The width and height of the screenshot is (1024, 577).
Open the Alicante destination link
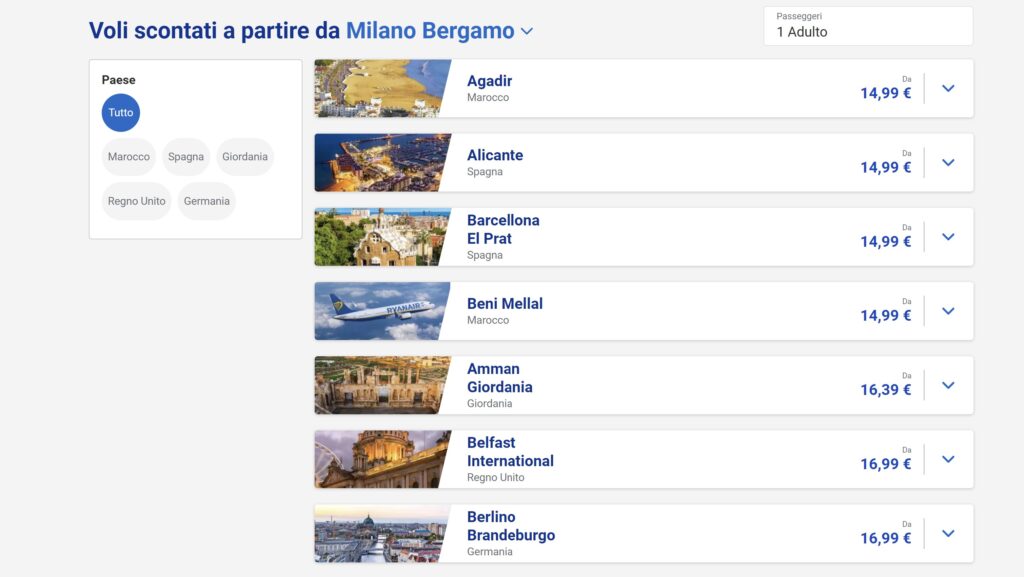click(x=495, y=155)
